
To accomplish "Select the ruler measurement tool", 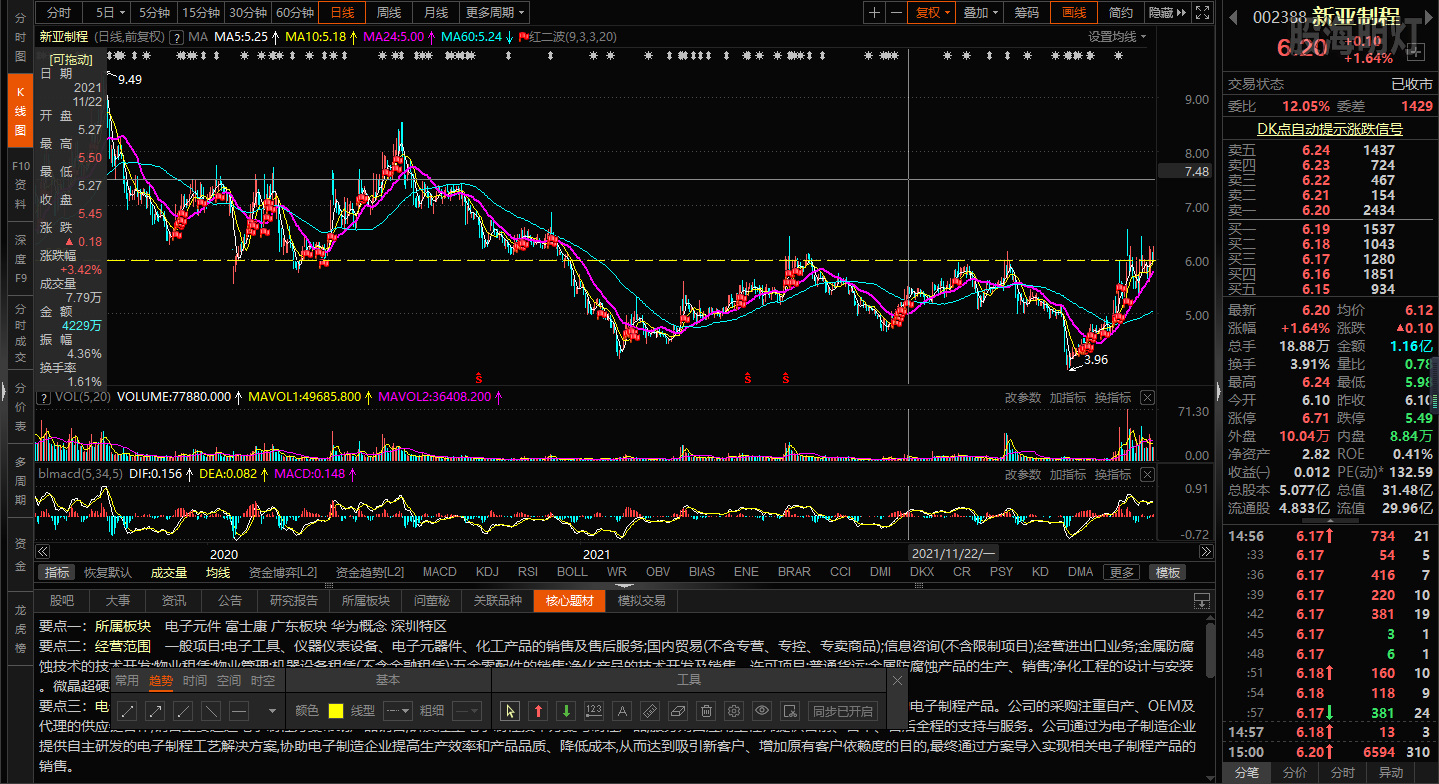I will pyautogui.click(x=650, y=711).
